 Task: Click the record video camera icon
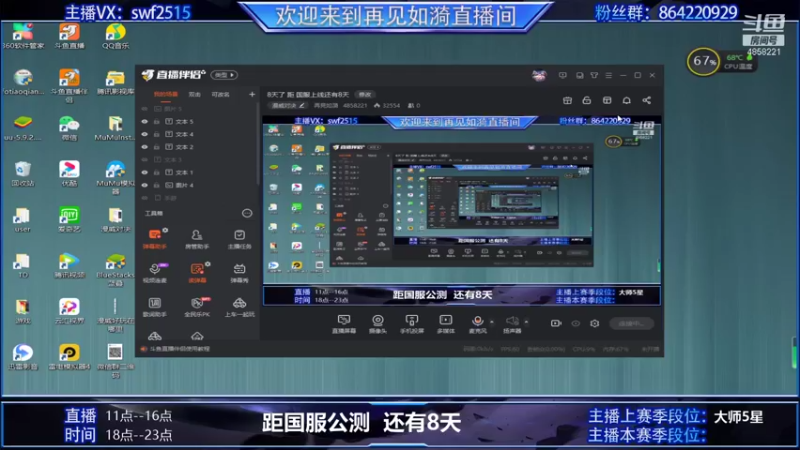pos(556,323)
